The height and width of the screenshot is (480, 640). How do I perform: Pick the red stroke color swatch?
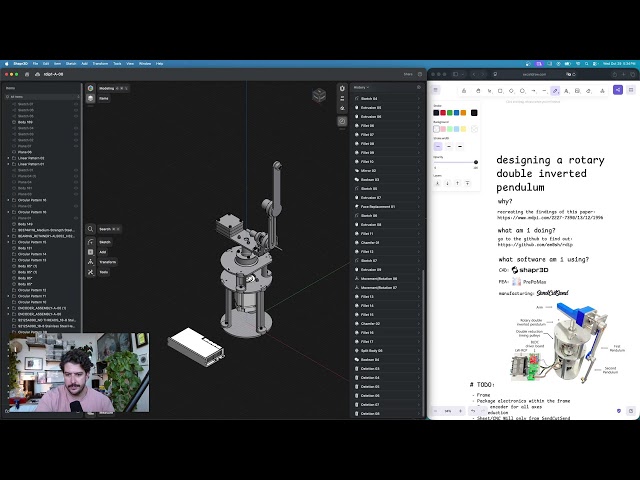click(x=443, y=113)
